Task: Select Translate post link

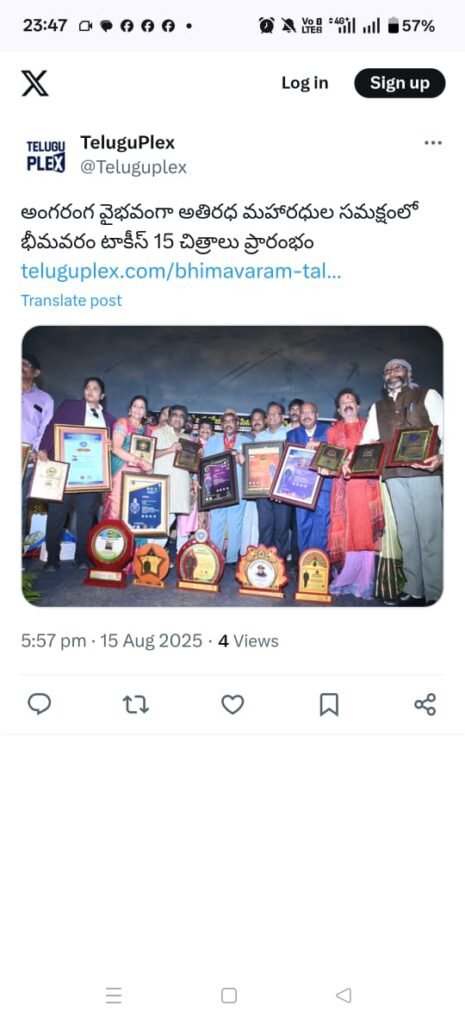Action: click(x=71, y=300)
